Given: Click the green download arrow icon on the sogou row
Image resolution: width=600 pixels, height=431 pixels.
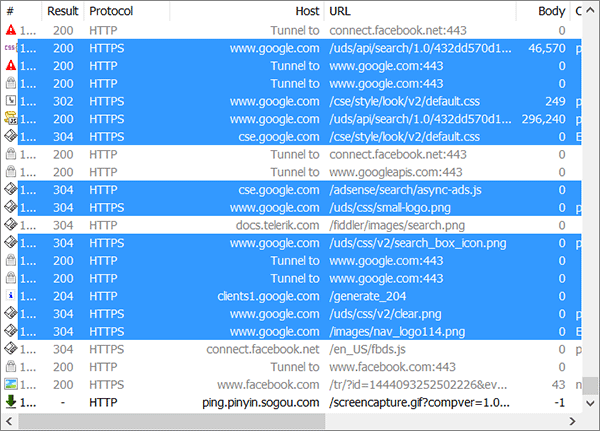Looking at the screenshot, I should (x=11, y=402).
